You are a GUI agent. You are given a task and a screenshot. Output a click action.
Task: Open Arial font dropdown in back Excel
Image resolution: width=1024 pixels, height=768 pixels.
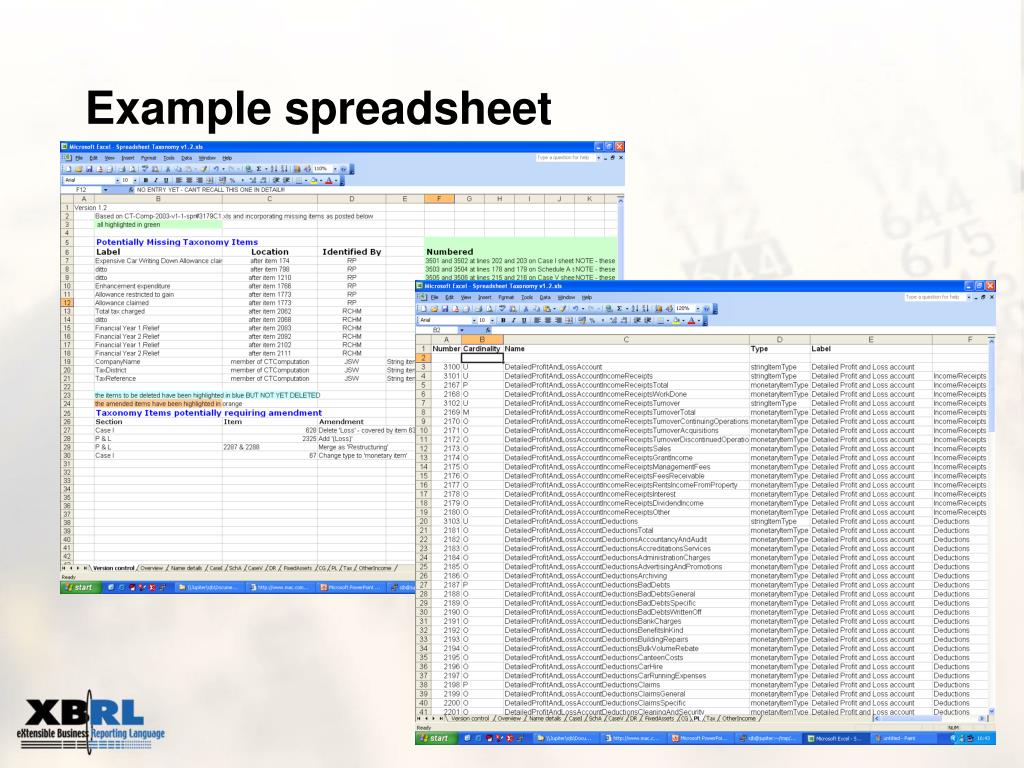click(118, 180)
